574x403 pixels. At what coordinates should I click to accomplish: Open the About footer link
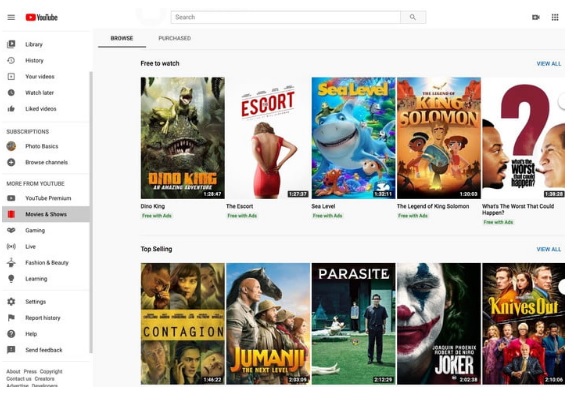pos(13,372)
